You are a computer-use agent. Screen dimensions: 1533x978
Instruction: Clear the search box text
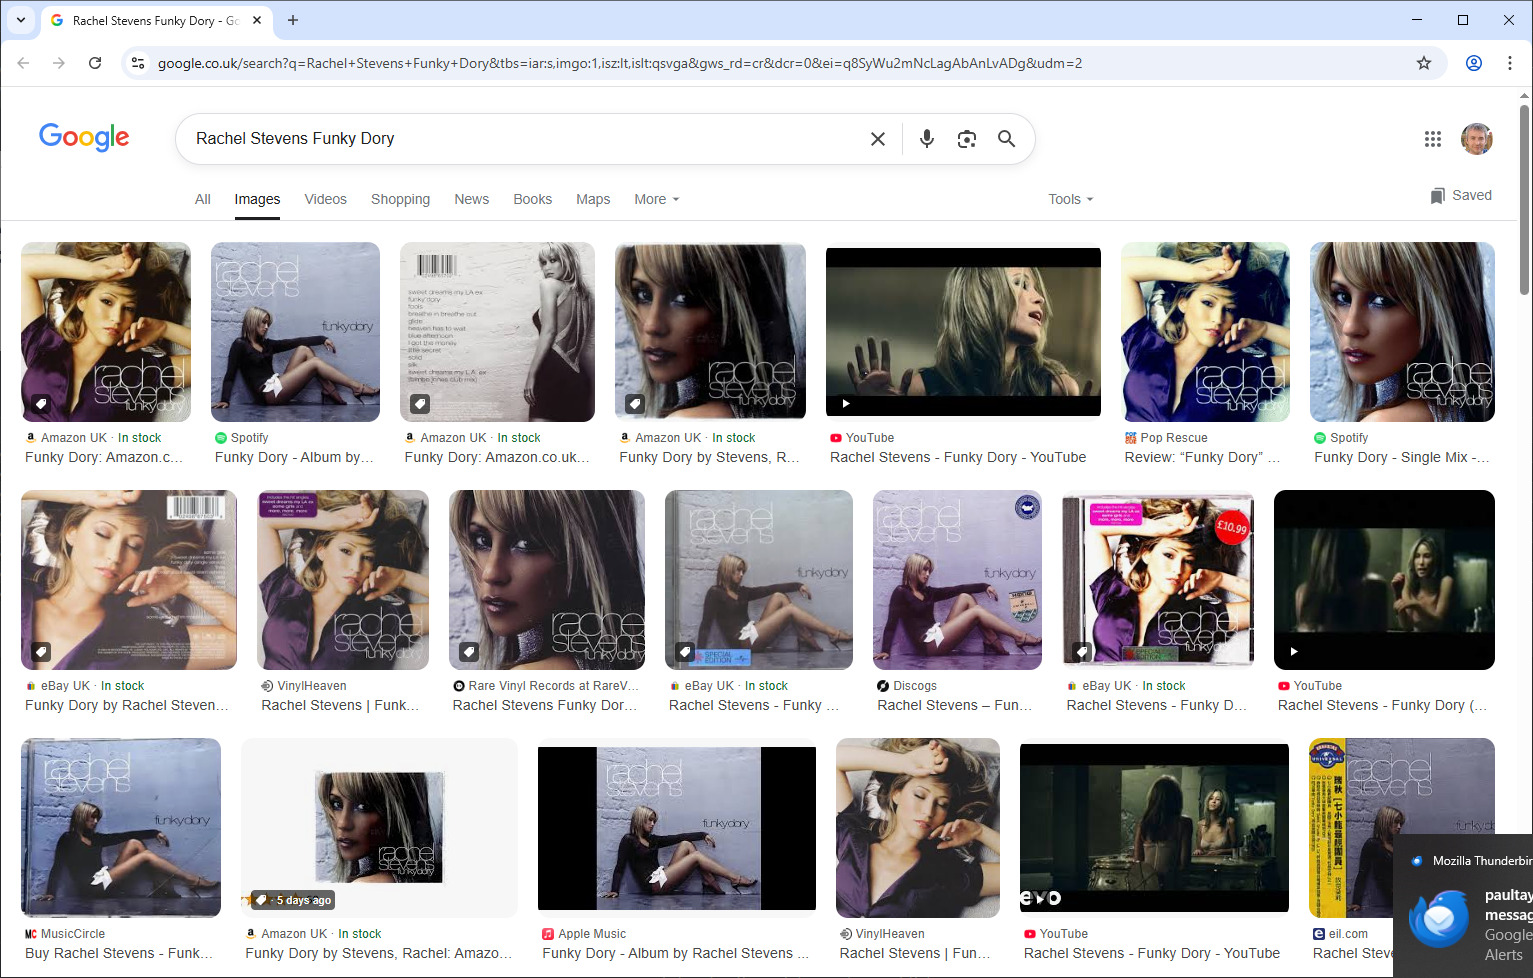click(x=877, y=139)
